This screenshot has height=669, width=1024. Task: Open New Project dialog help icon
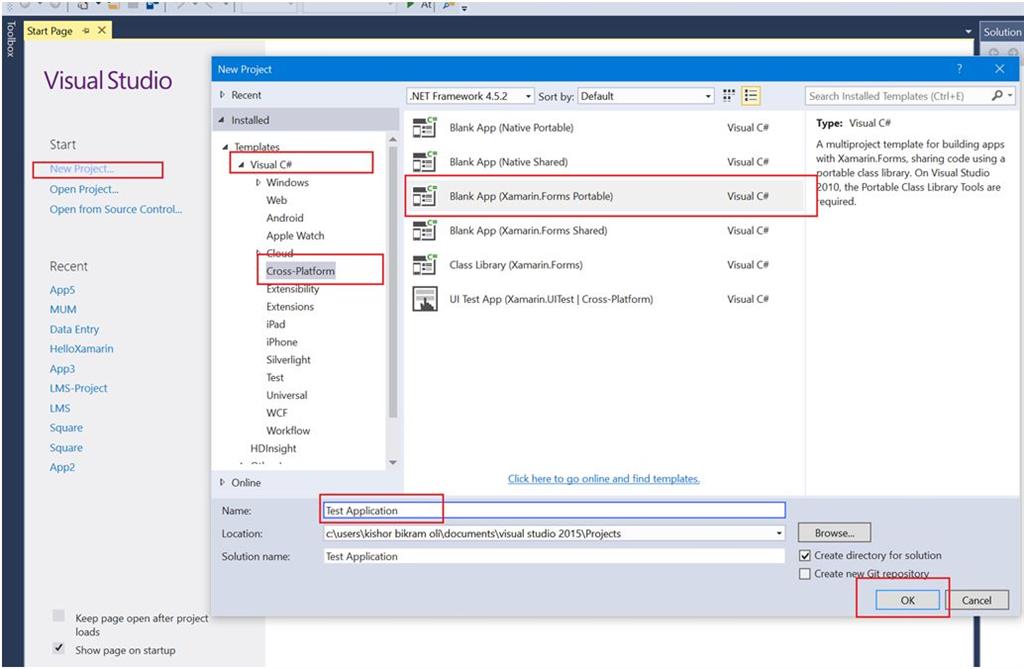pos(959,69)
